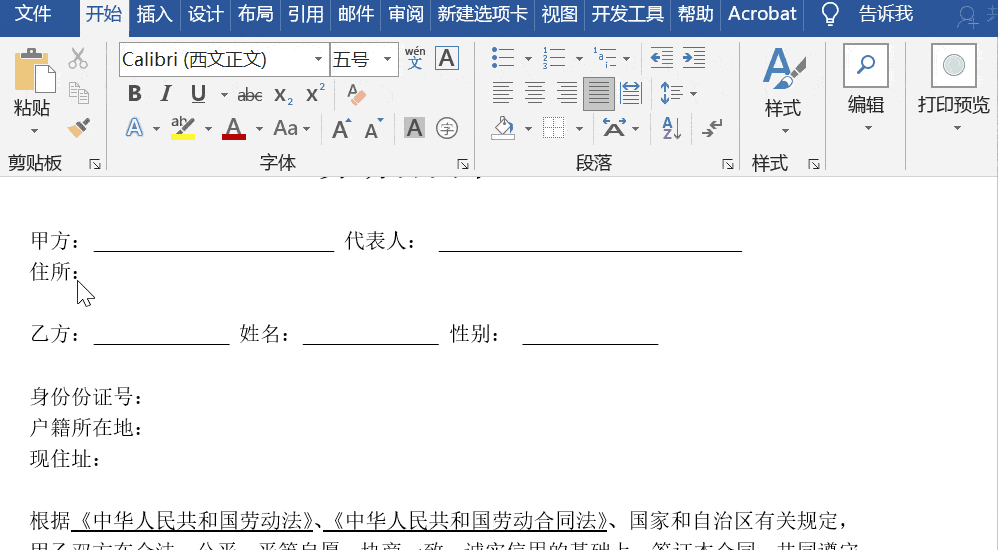Screen dimensions: 998x550
Task: Cut selection with the scissors icon
Action: tap(78, 59)
